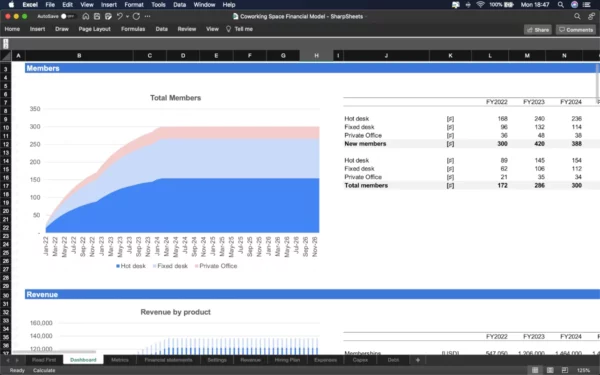The height and width of the screenshot is (375, 600).
Task: Click the select-all corner triangle
Action: (6, 56)
